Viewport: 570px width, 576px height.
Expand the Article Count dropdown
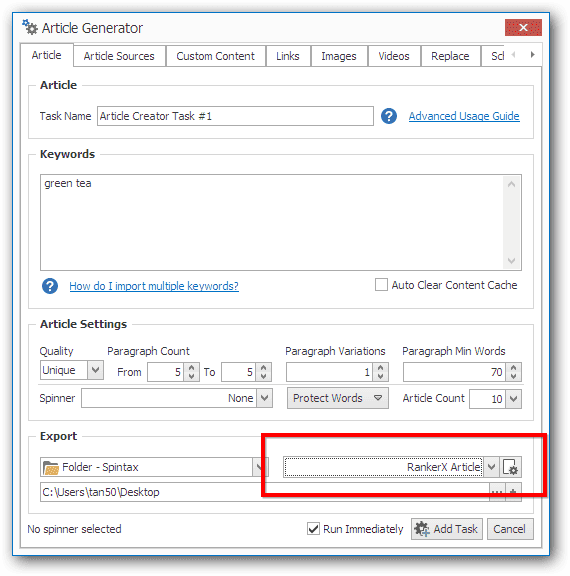(513, 399)
